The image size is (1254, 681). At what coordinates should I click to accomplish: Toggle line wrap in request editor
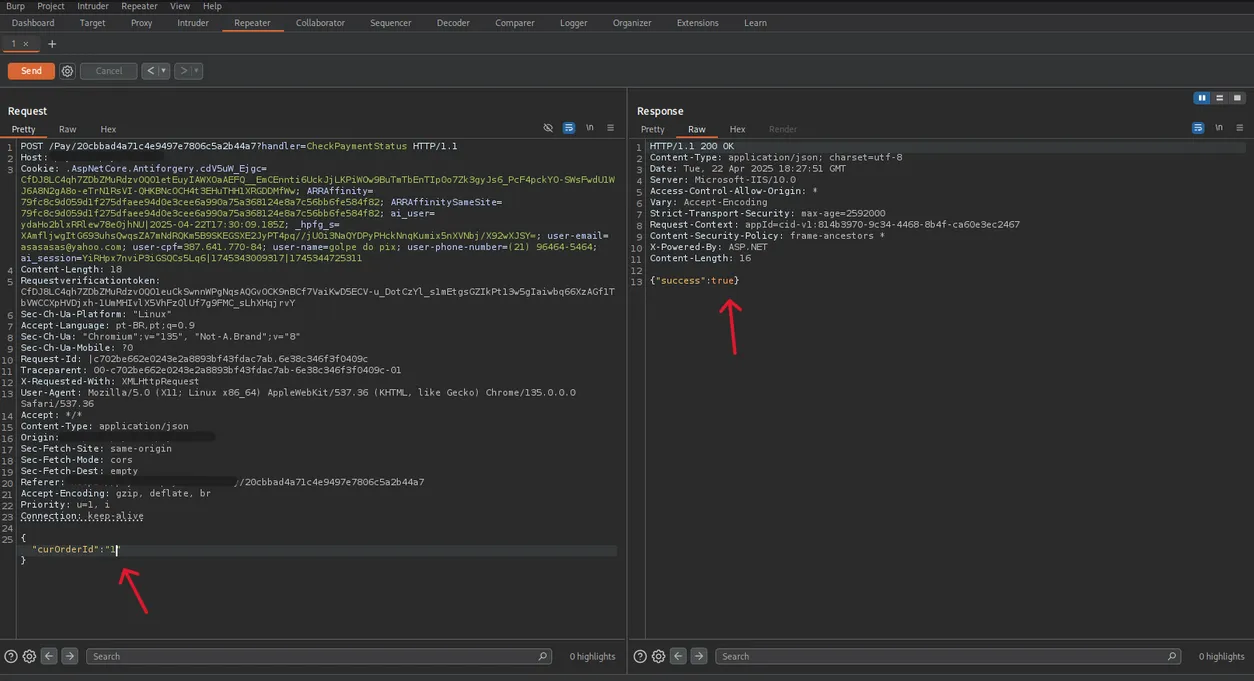(x=568, y=128)
